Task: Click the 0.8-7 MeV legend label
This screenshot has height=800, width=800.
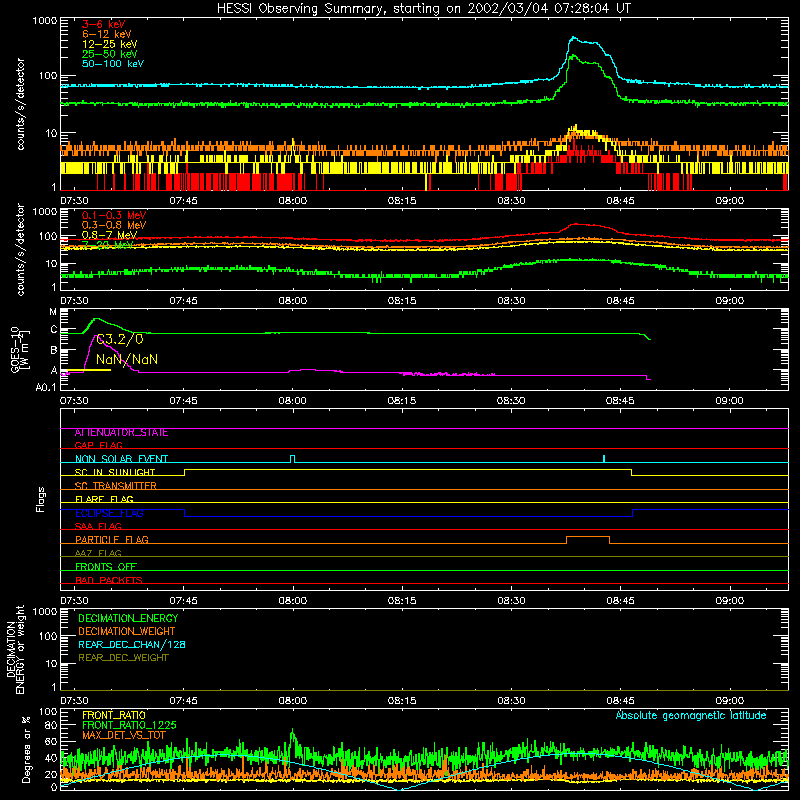Action: (109, 235)
